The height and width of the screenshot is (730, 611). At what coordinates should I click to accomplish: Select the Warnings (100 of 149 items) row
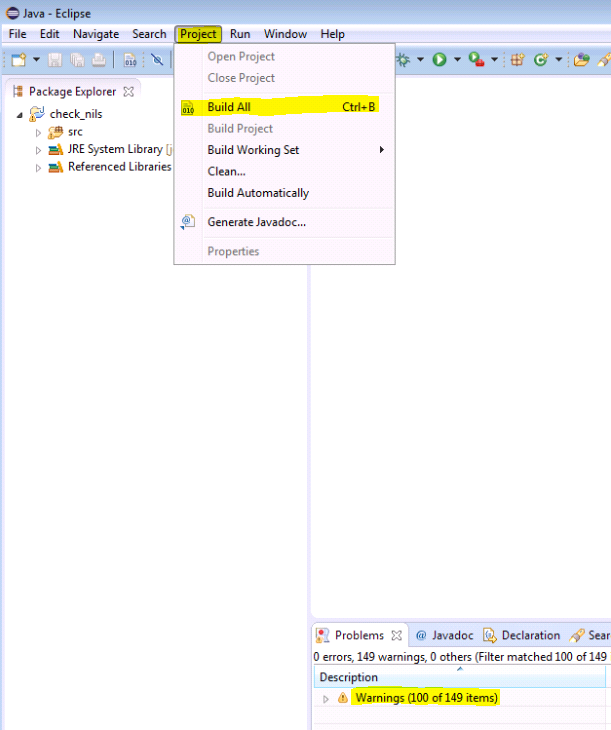427,697
